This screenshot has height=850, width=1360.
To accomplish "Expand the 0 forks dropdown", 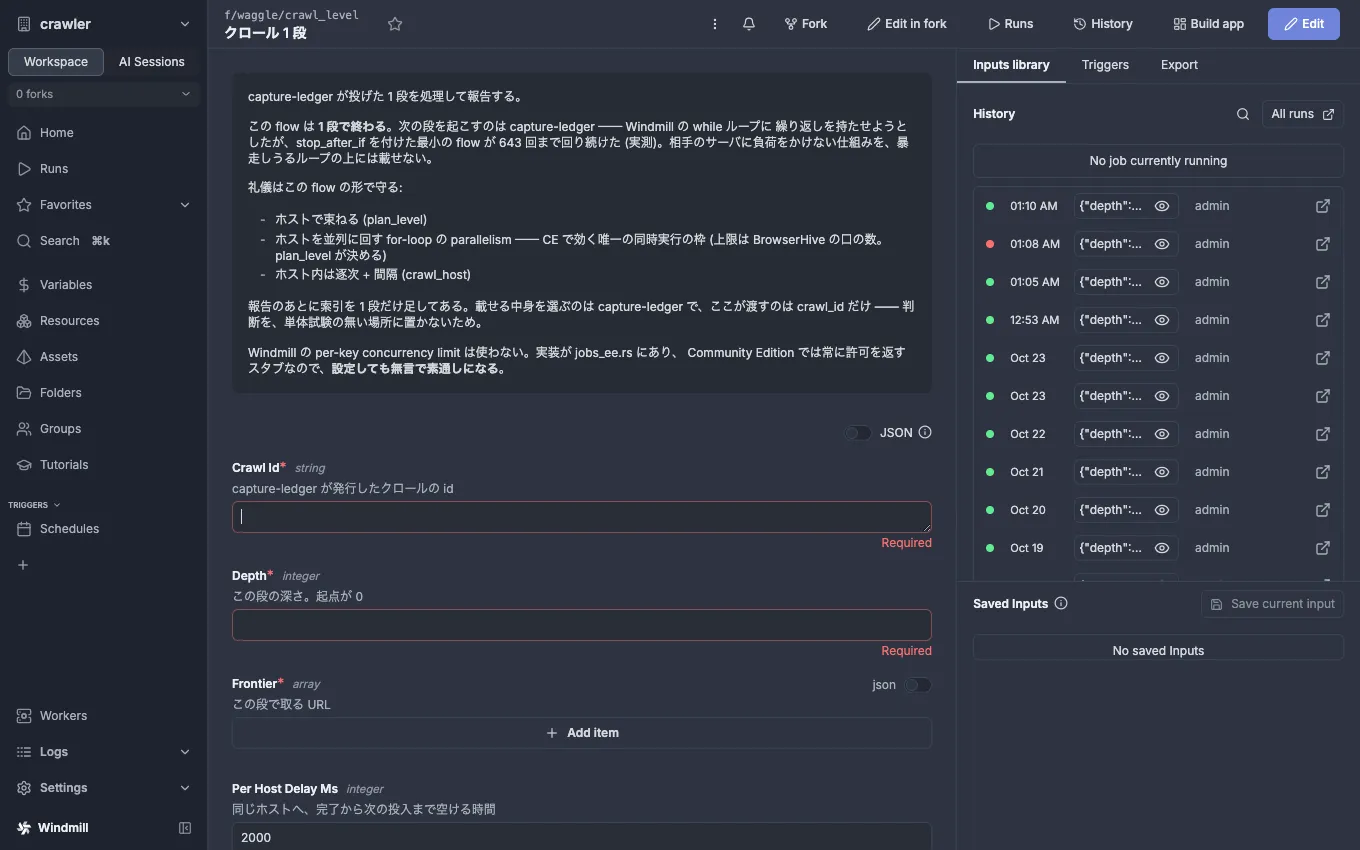I will 104,94.
